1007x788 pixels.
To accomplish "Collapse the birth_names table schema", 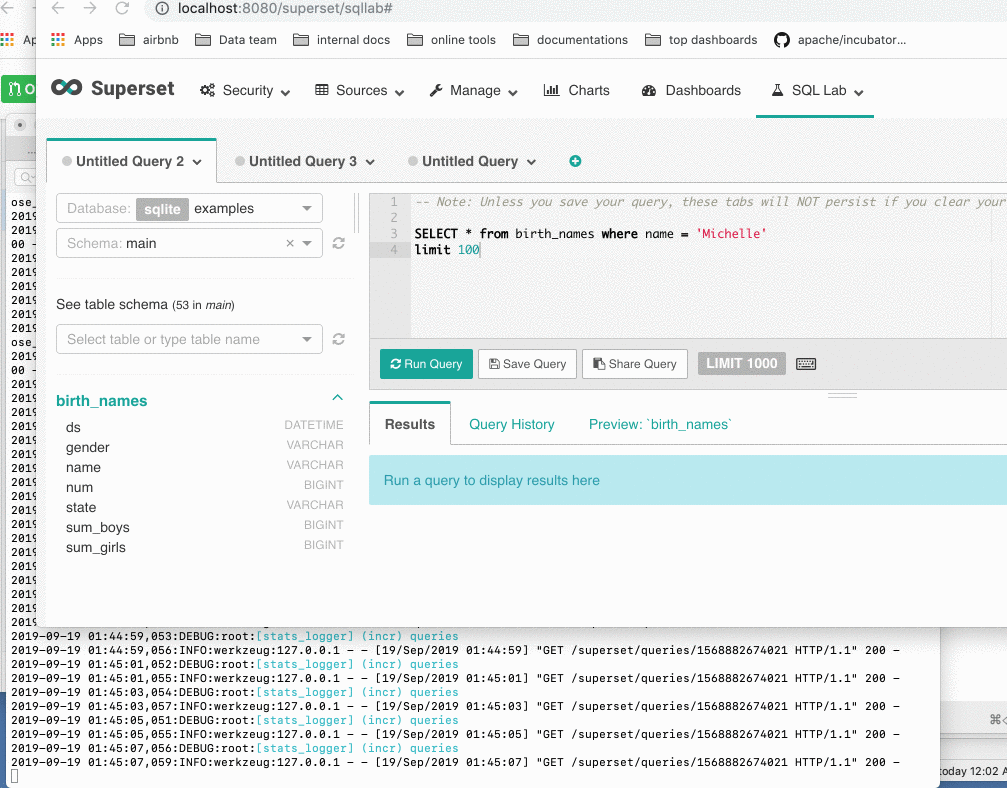I will (337, 398).
